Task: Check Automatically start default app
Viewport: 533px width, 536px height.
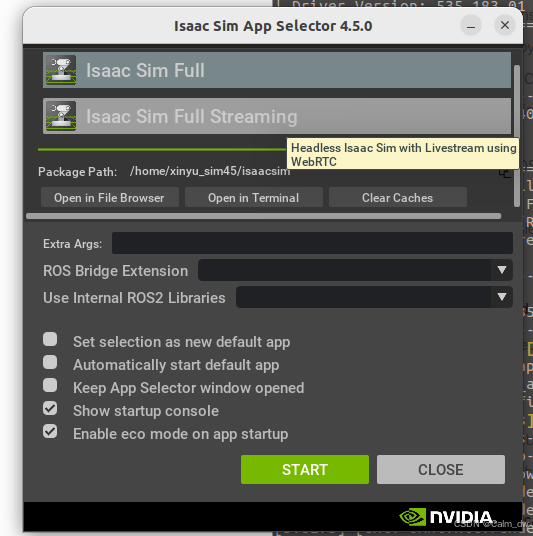Action: pyautogui.click(x=50, y=362)
